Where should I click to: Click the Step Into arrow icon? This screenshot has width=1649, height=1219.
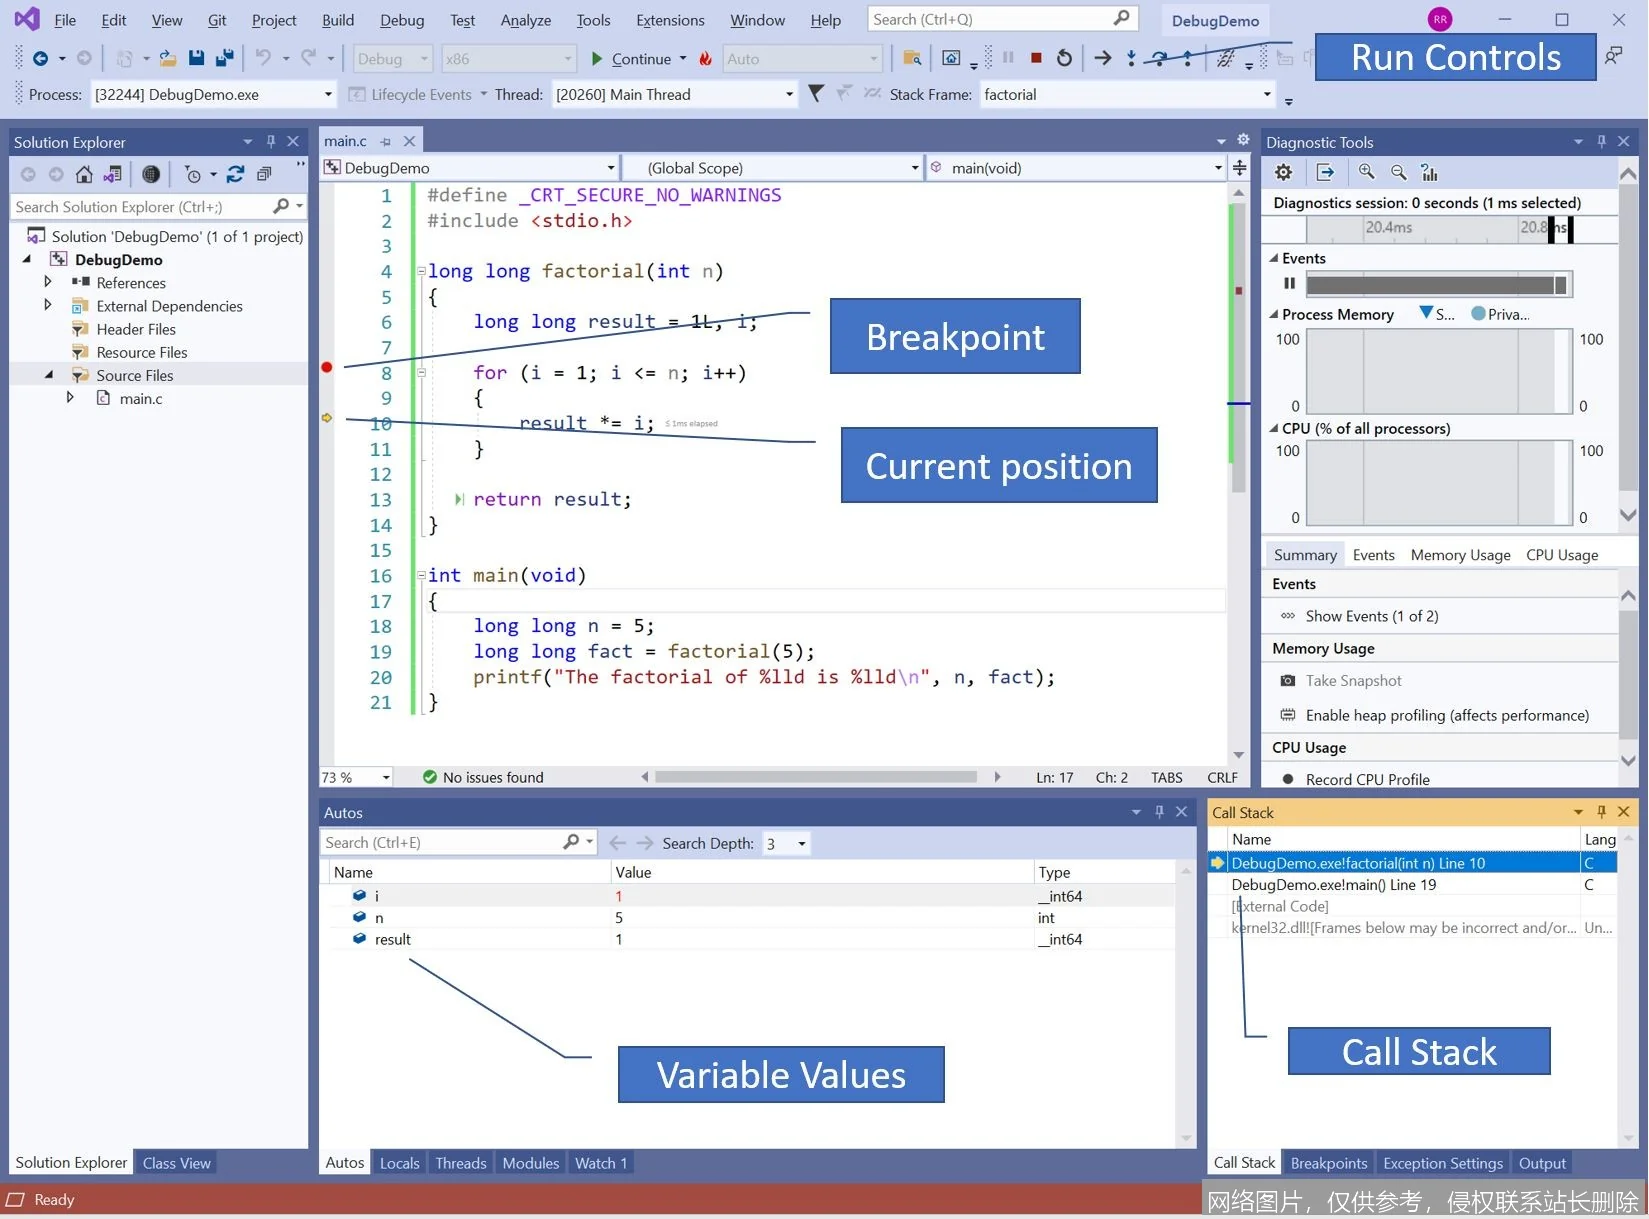tap(1131, 58)
